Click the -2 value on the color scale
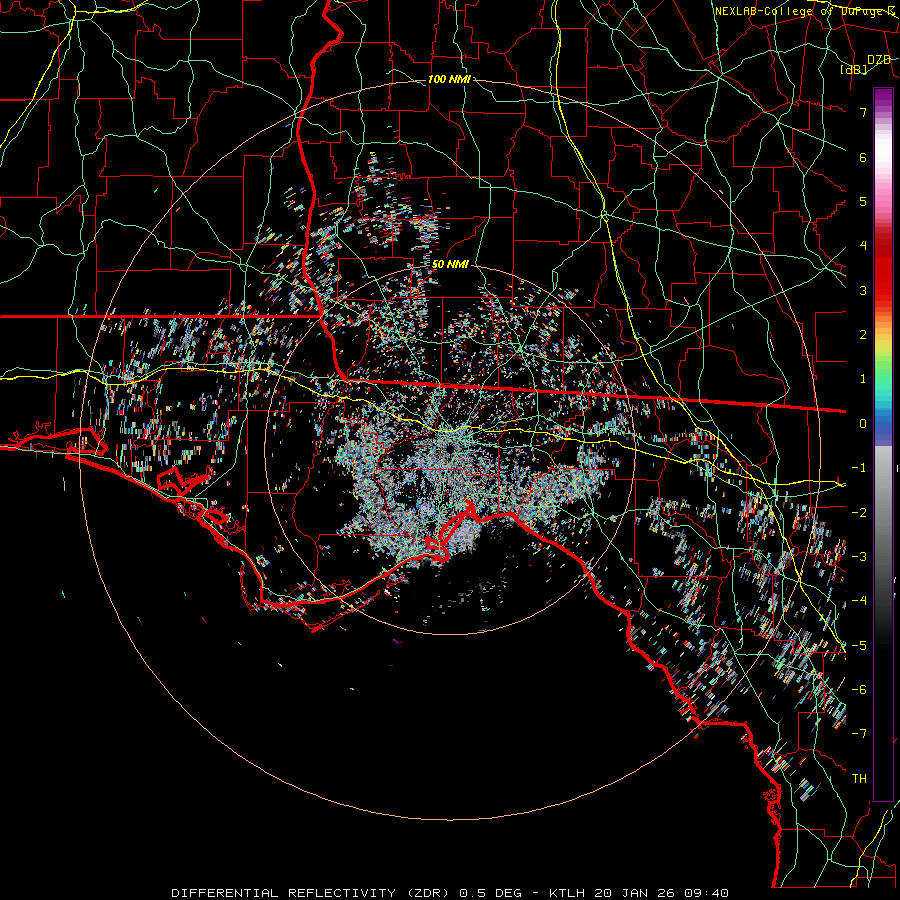This screenshot has width=900, height=900. click(x=859, y=512)
